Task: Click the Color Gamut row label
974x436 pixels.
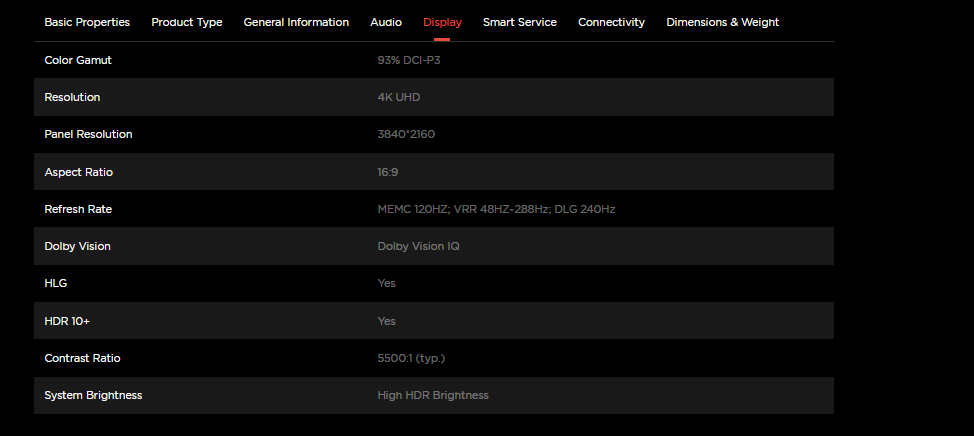Action: click(x=78, y=60)
